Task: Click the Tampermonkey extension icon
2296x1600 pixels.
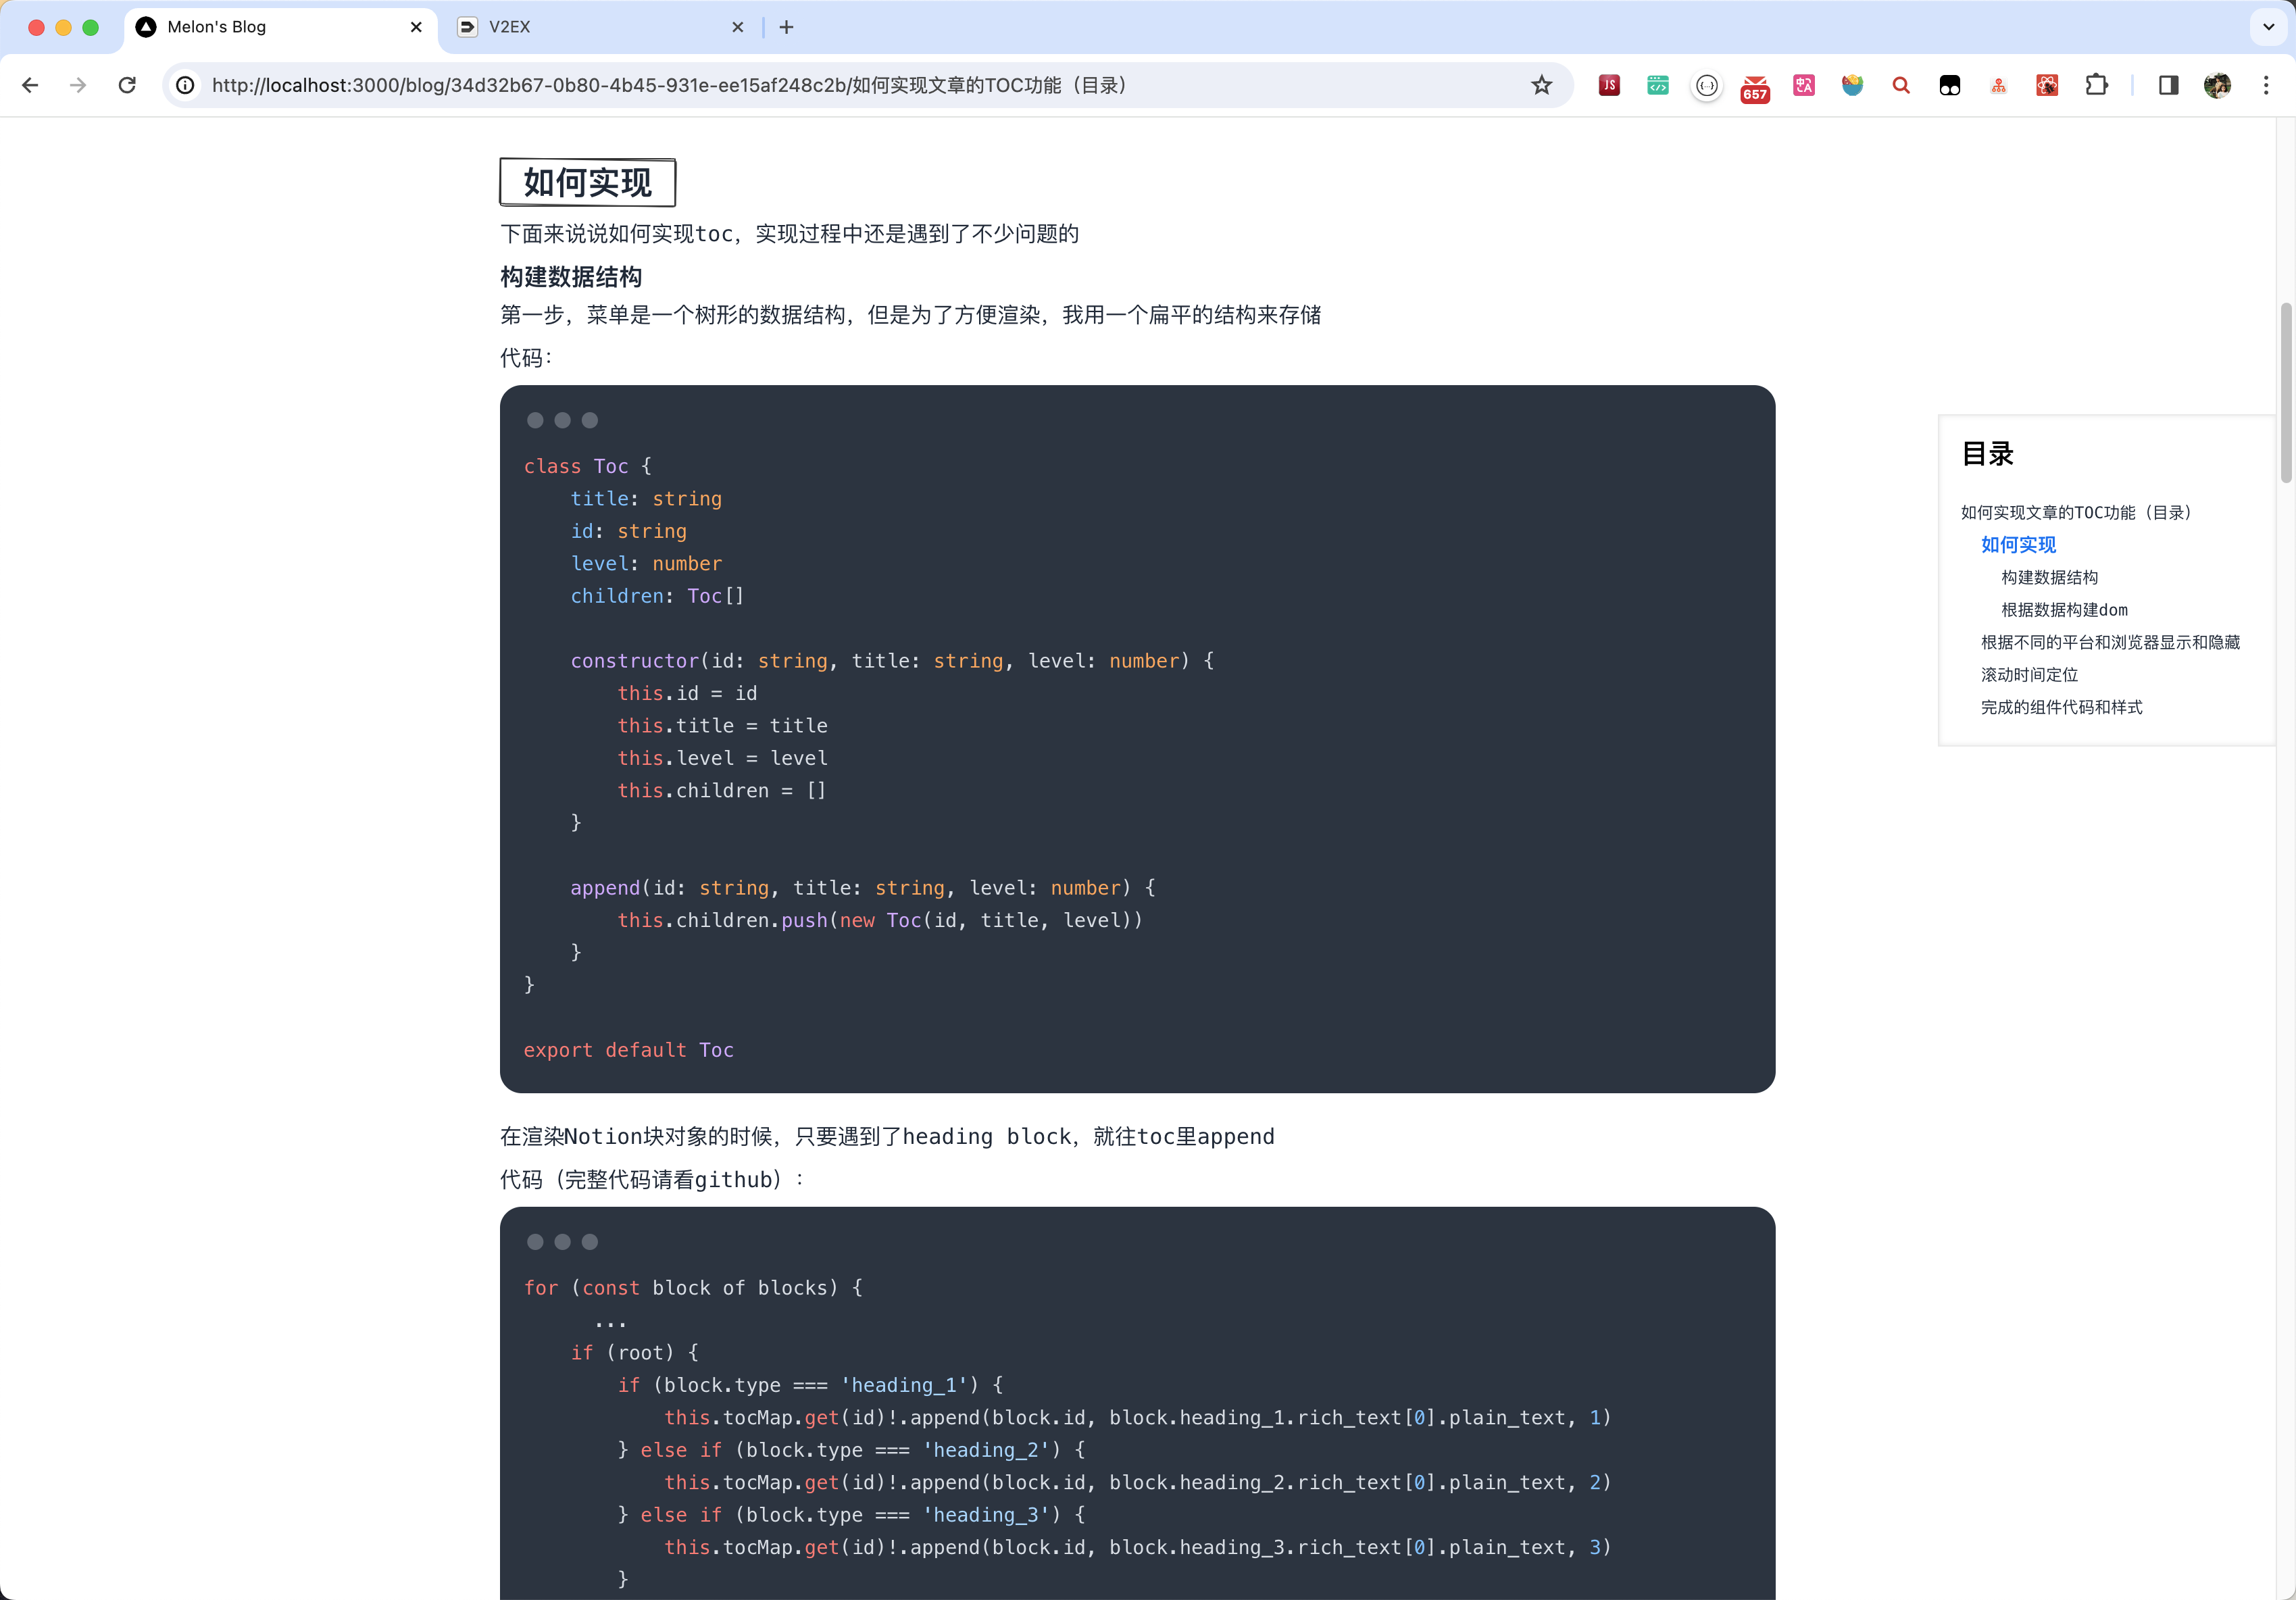Action: 1950,85
